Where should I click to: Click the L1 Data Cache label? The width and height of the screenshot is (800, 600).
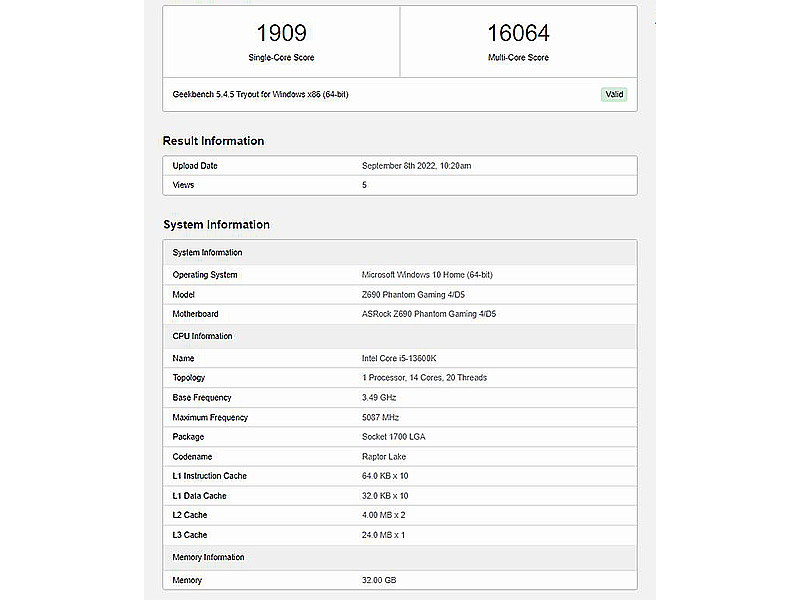coord(199,496)
